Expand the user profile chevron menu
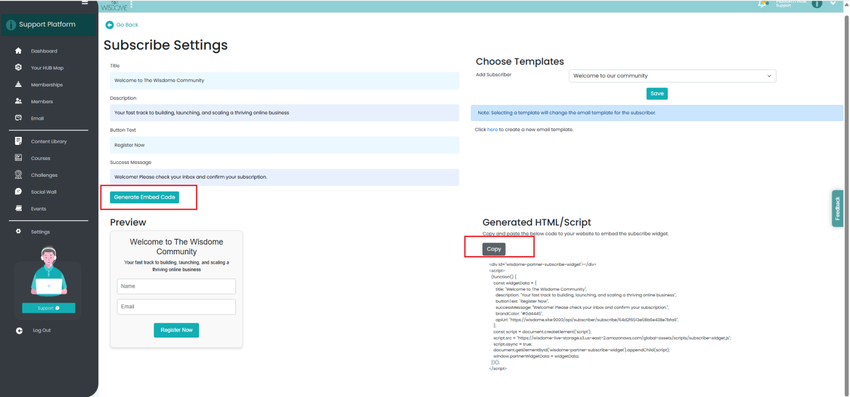 coord(833,3)
